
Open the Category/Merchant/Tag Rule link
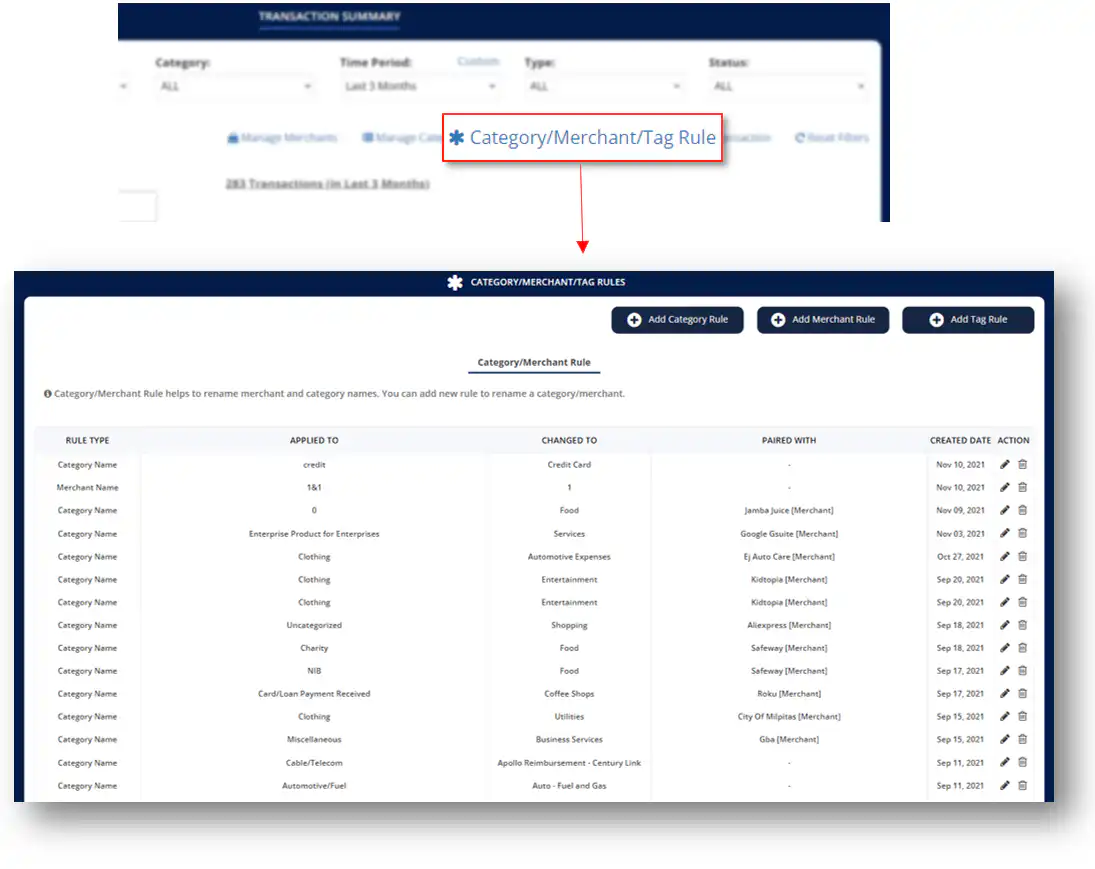[x=582, y=138]
